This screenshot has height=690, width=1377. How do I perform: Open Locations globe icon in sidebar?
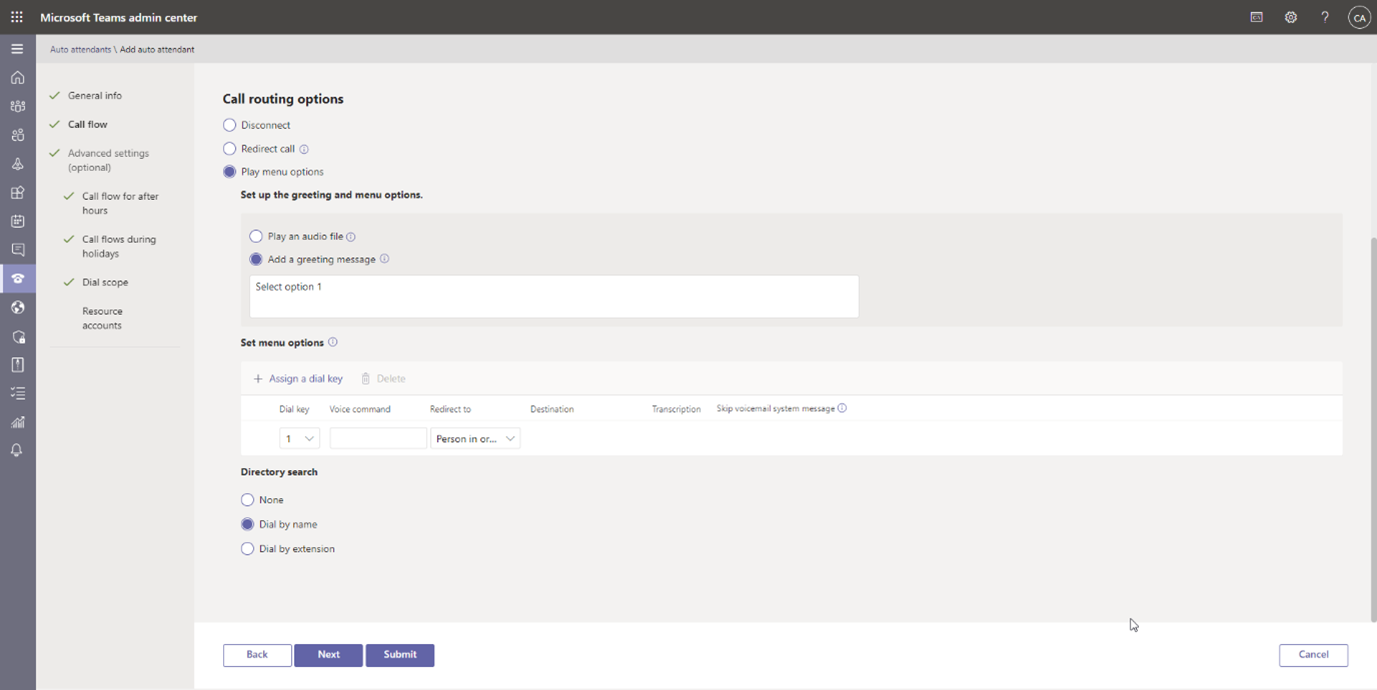tap(17, 307)
